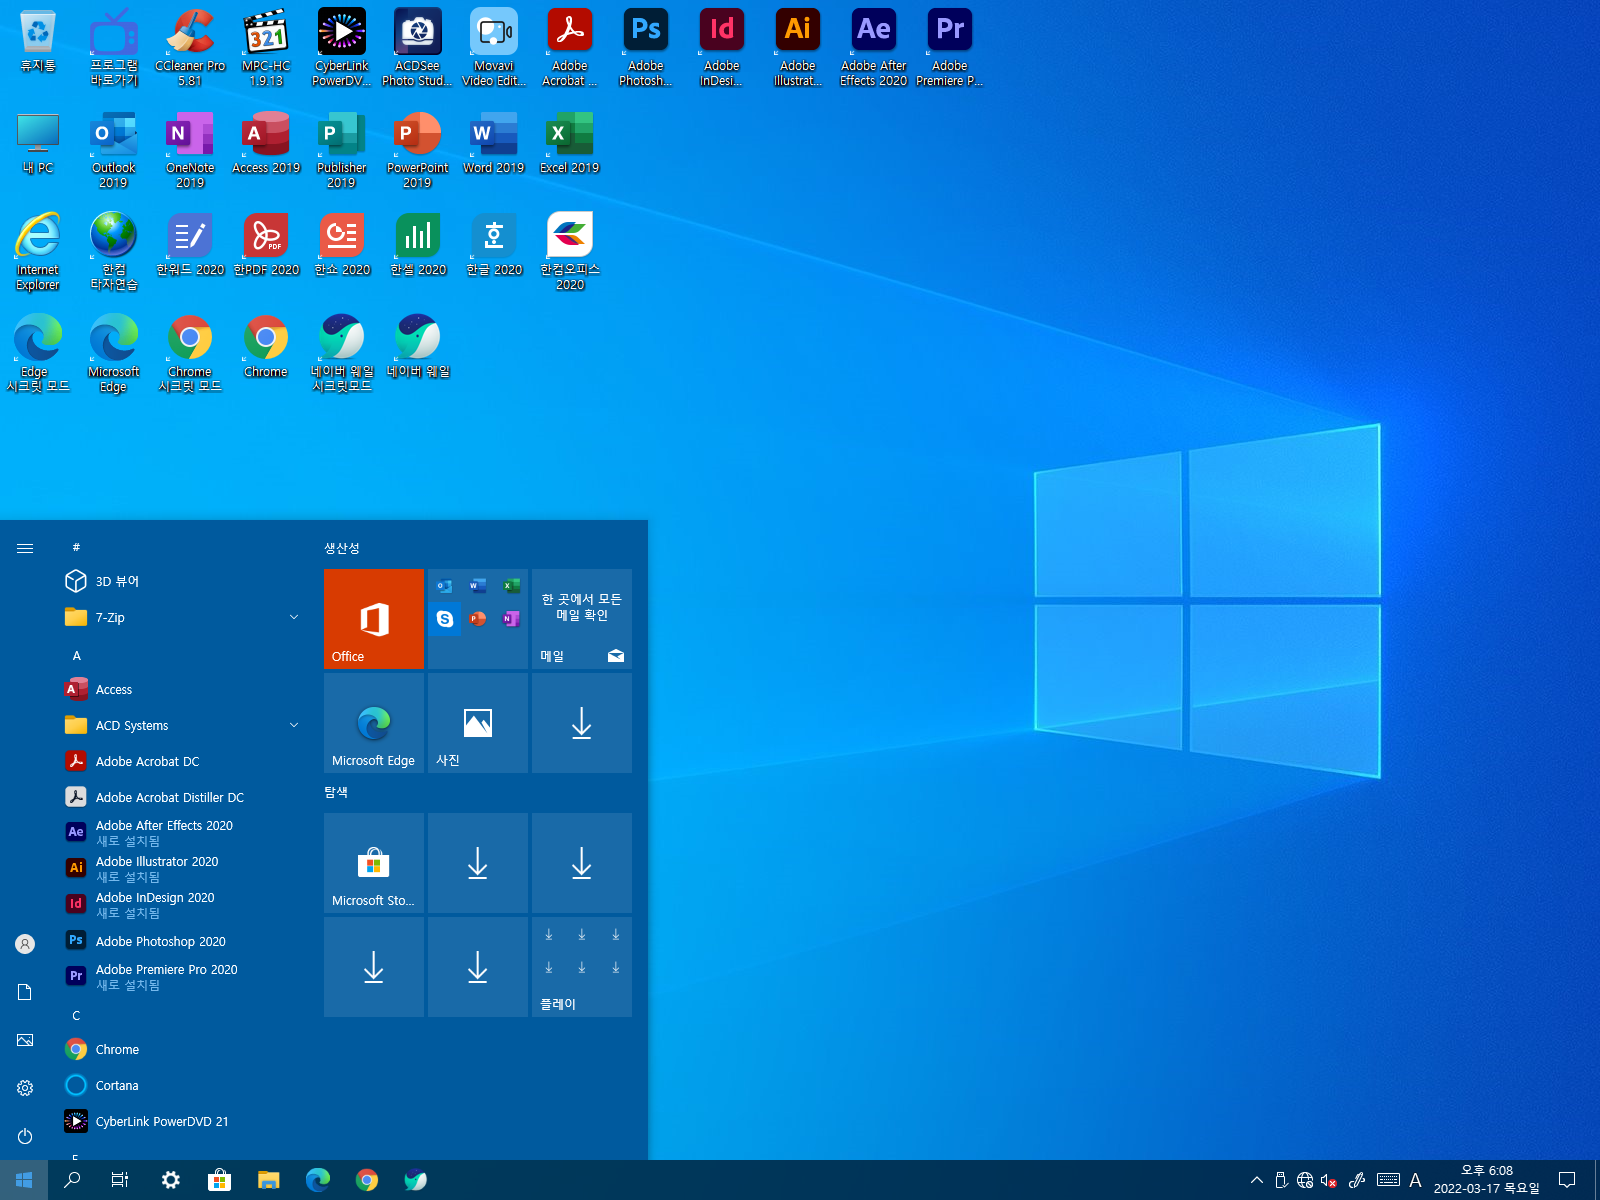Open Word 2019 desktop shortcut
Viewport: 1600px width, 1200px height.
(494, 143)
